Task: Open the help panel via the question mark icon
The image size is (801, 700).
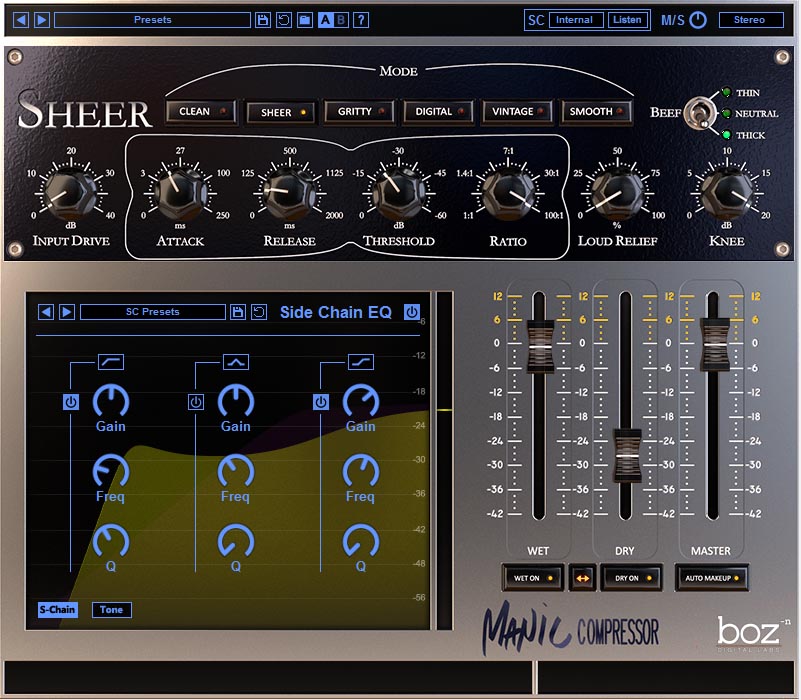Action: tap(362, 19)
